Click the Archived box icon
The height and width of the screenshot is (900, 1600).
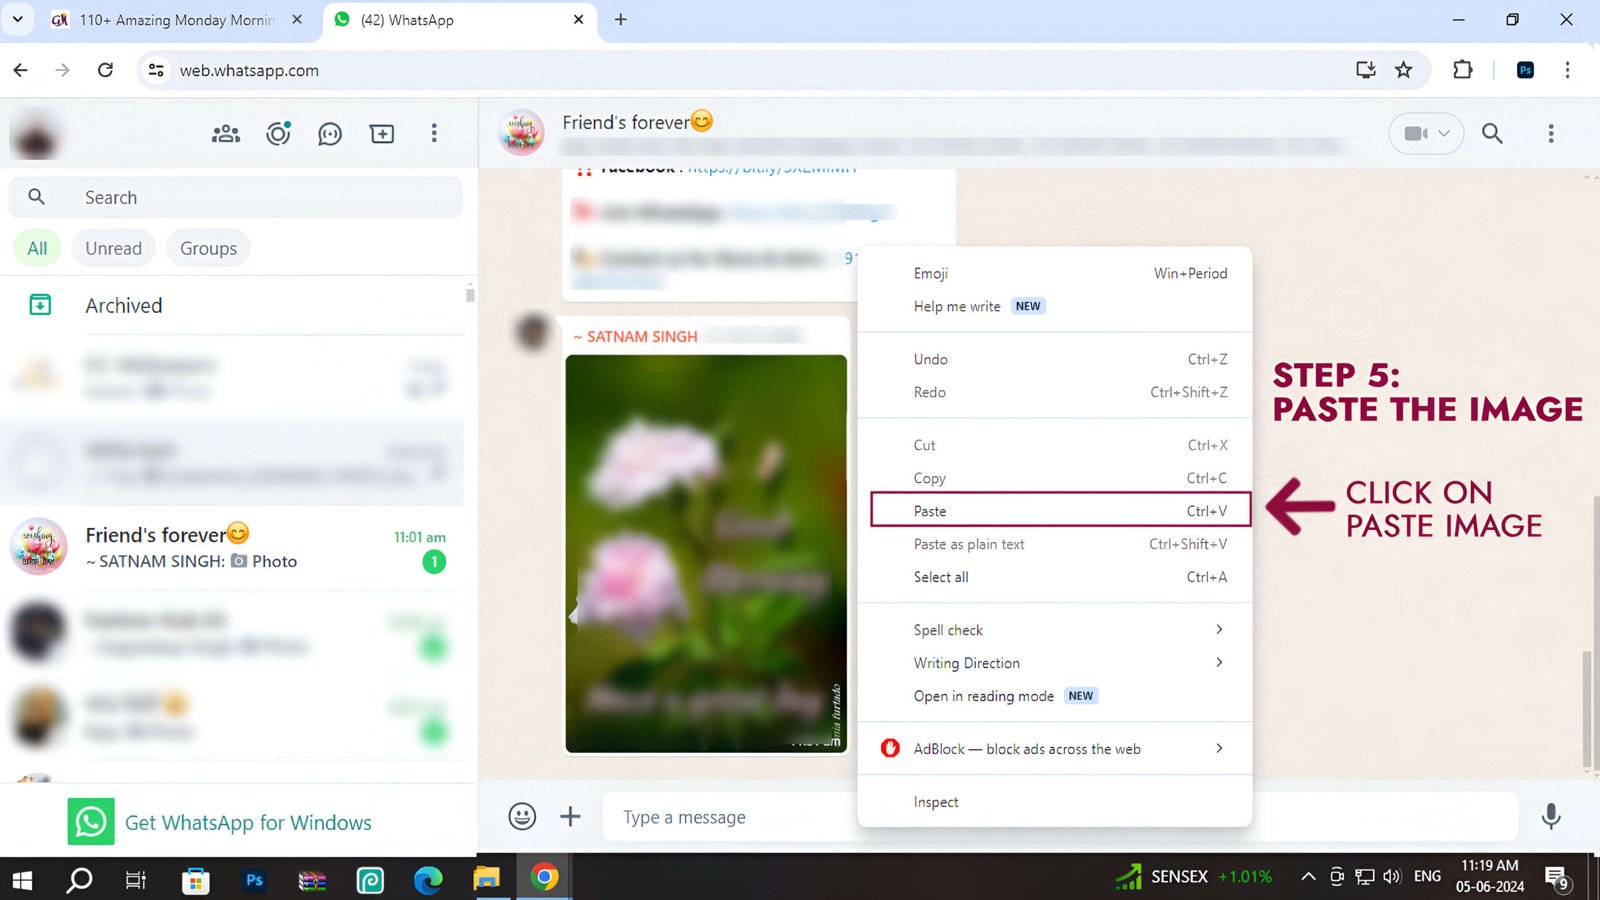[40, 305]
